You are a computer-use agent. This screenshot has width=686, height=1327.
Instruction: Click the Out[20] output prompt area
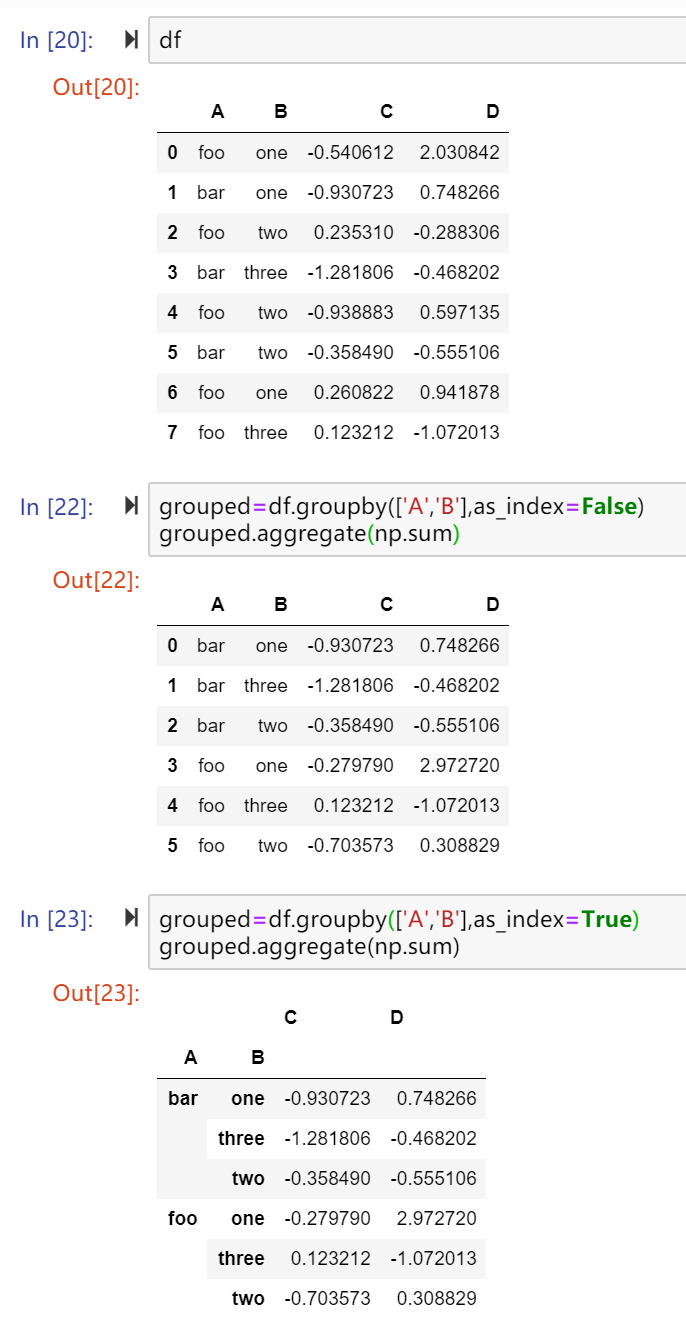(96, 87)
